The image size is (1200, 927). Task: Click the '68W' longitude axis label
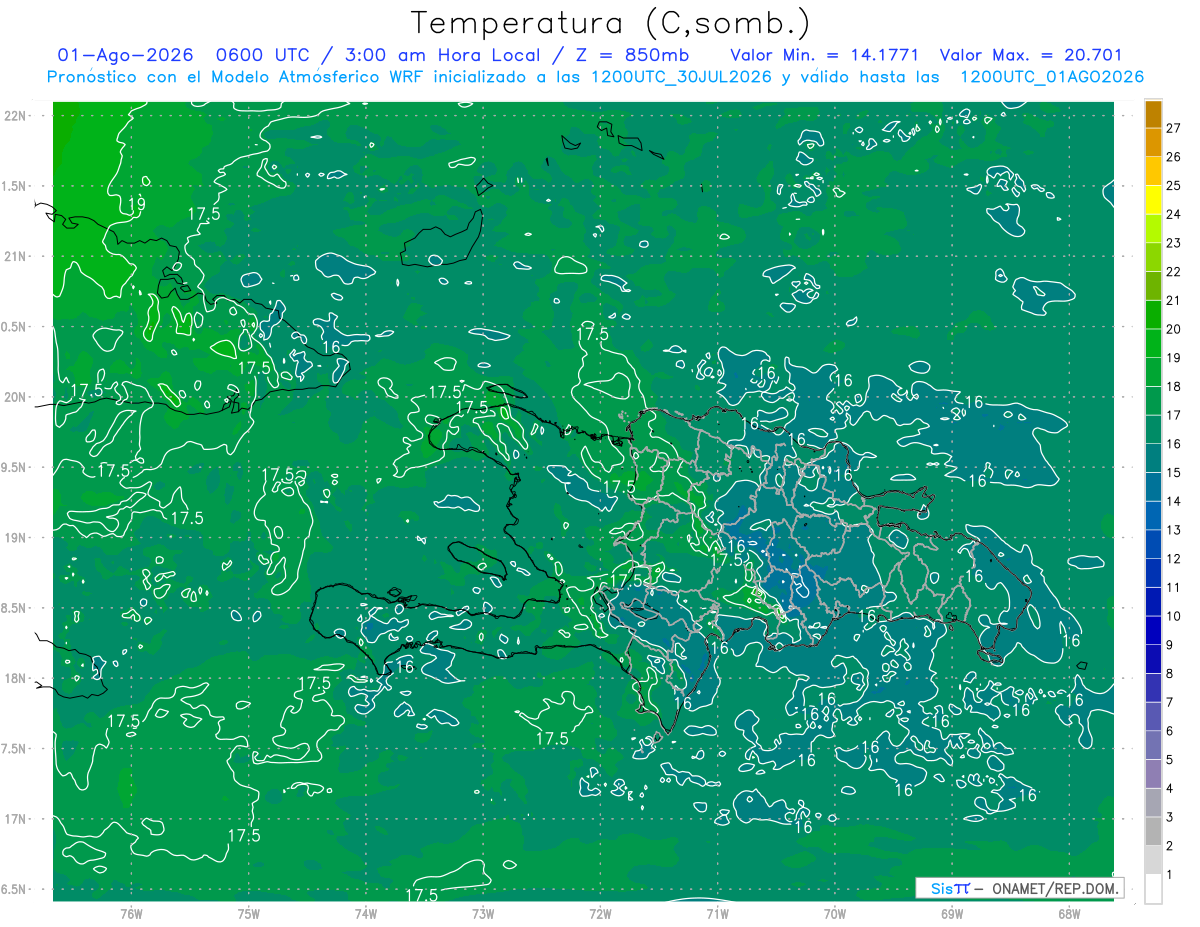coord(1069,913)
